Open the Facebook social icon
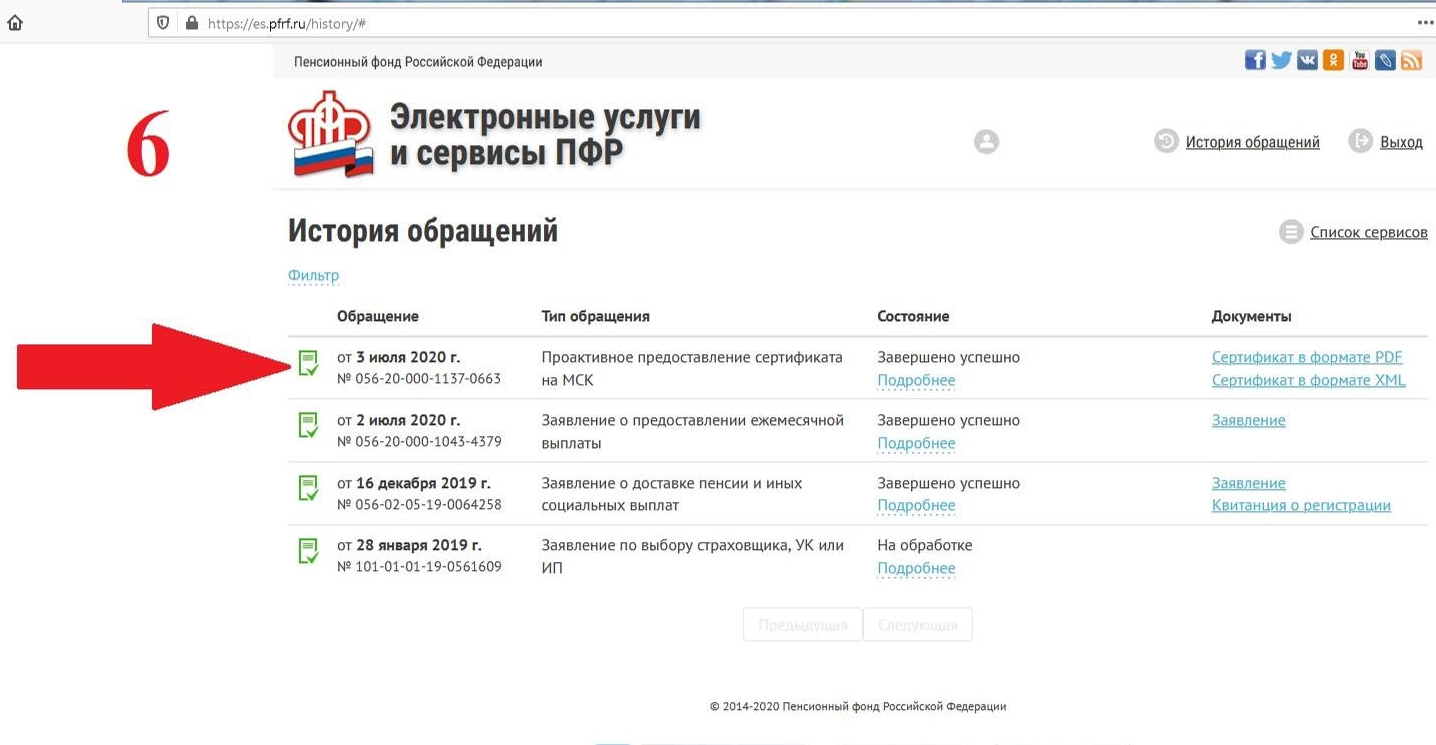Viewport: 1436px width, 745px height. coord(1255,60)
